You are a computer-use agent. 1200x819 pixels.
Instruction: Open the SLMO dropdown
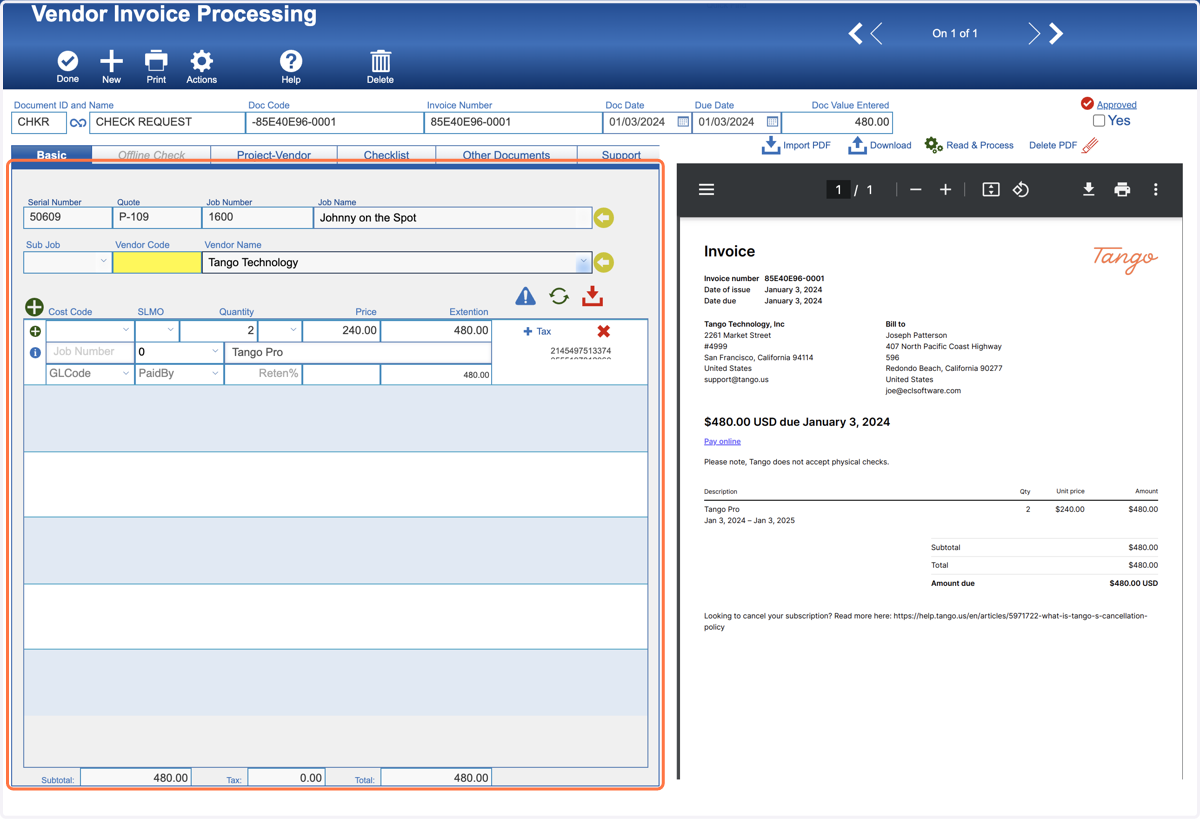(x=157, y=330)
